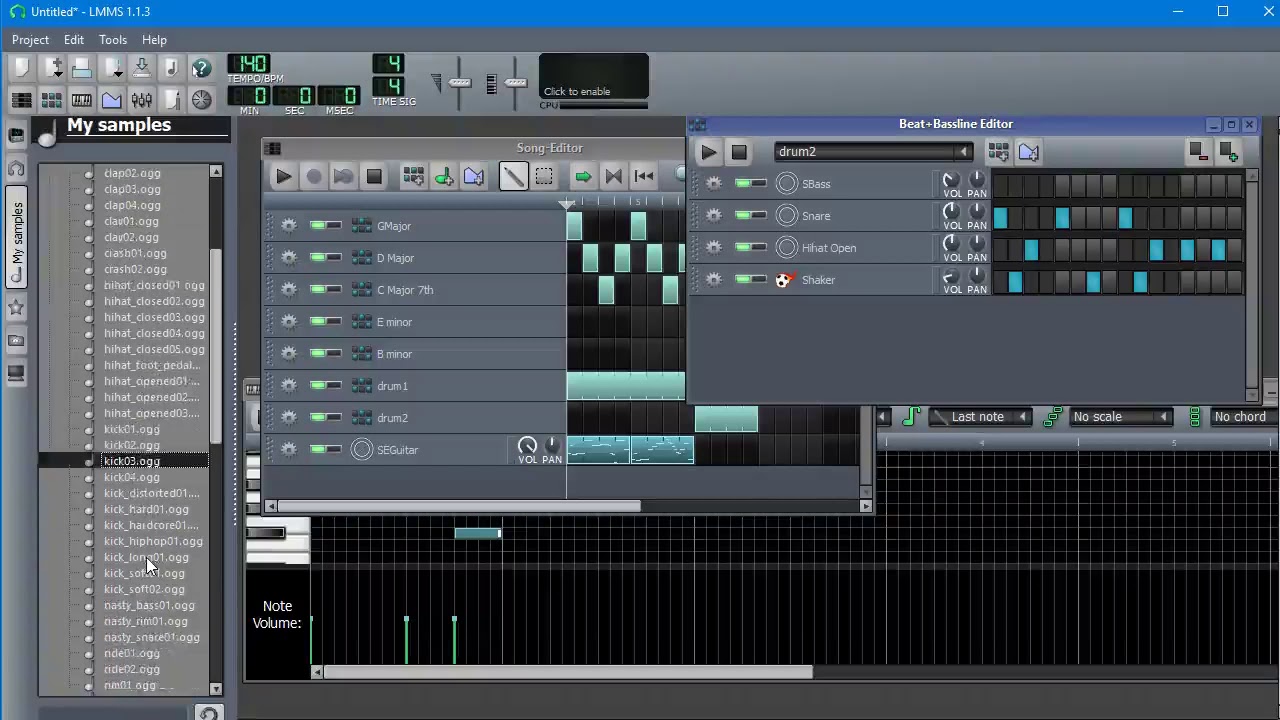The height and width of the screenshot is (720, 1280).
Task: Open the Last note length dropdown
Action: pyautogui.click(x=980, y=417)
